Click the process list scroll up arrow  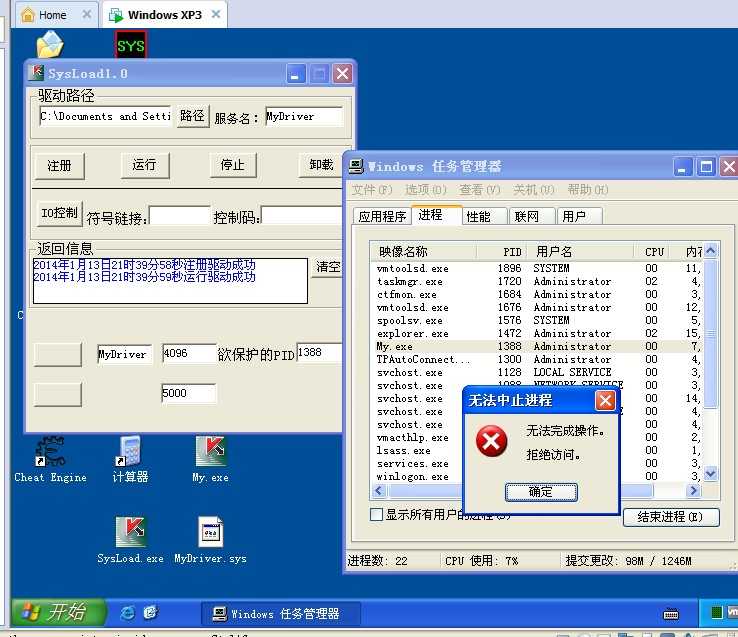pos(711,251)
